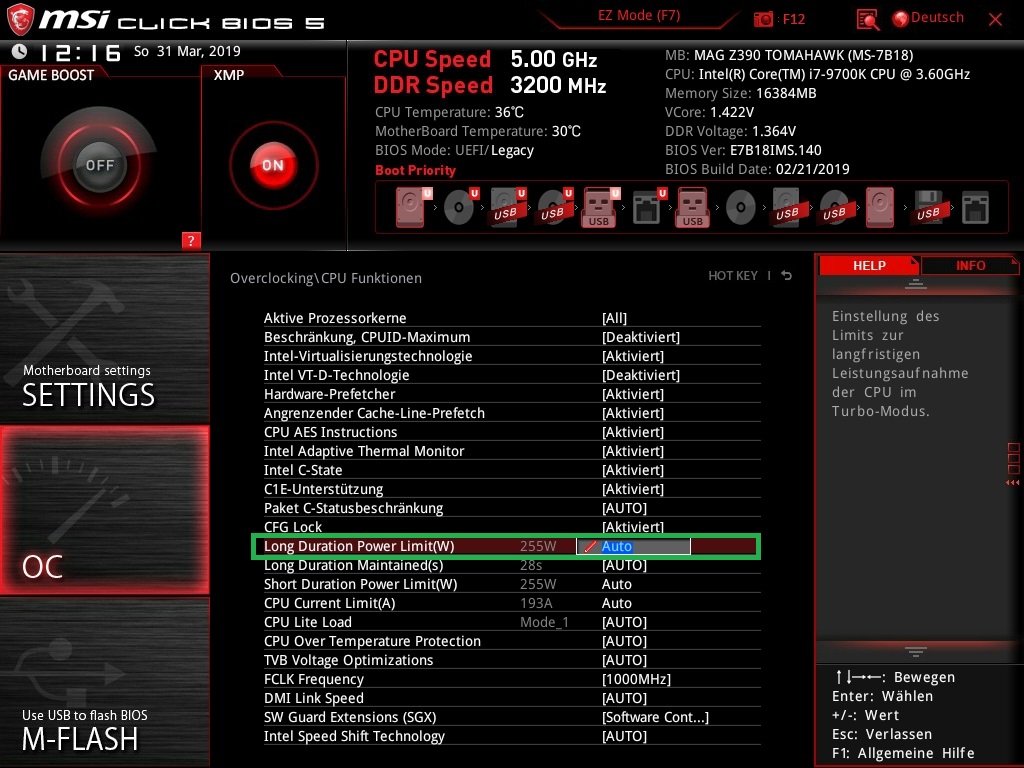Open TVB Voltage Optimizations option
Viewport: 1024px width, 768px height.
click(512, 660)
